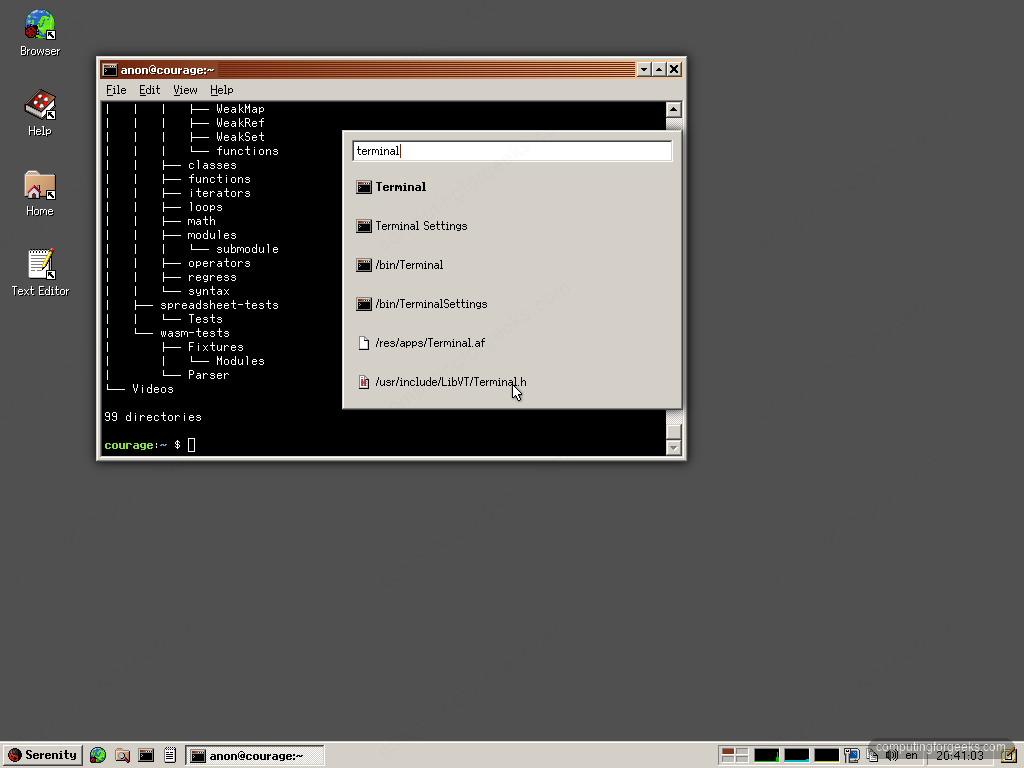Click 'classes' in the terminal tree output
Viewport: 1024px width, 768px height.
[212, 165]
